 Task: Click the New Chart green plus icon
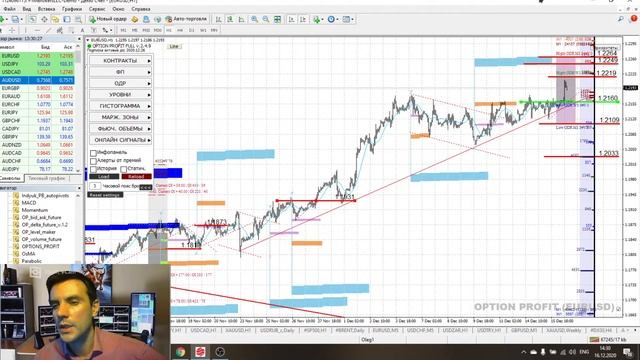coord(2,19)
